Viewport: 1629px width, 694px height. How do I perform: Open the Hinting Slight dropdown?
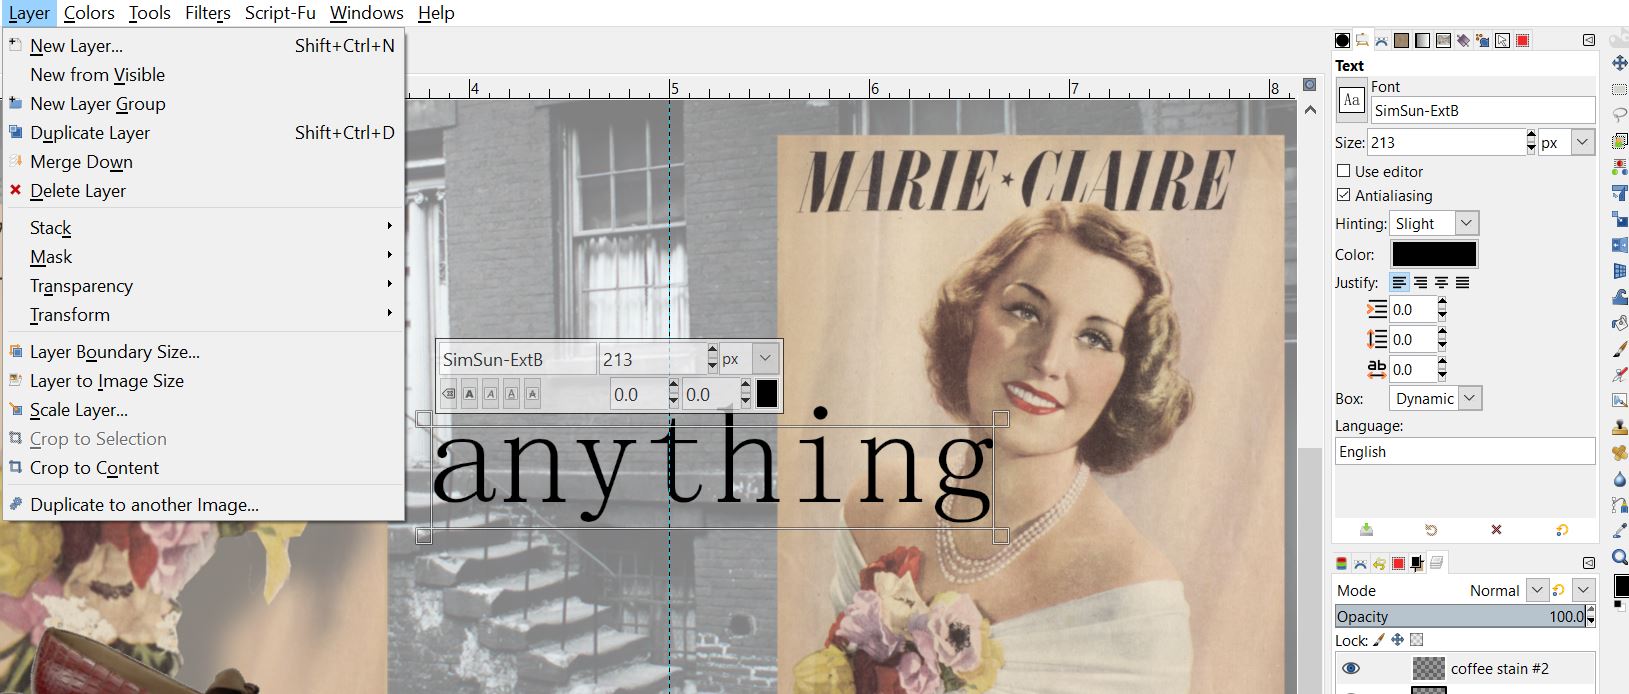[1434, 223]
